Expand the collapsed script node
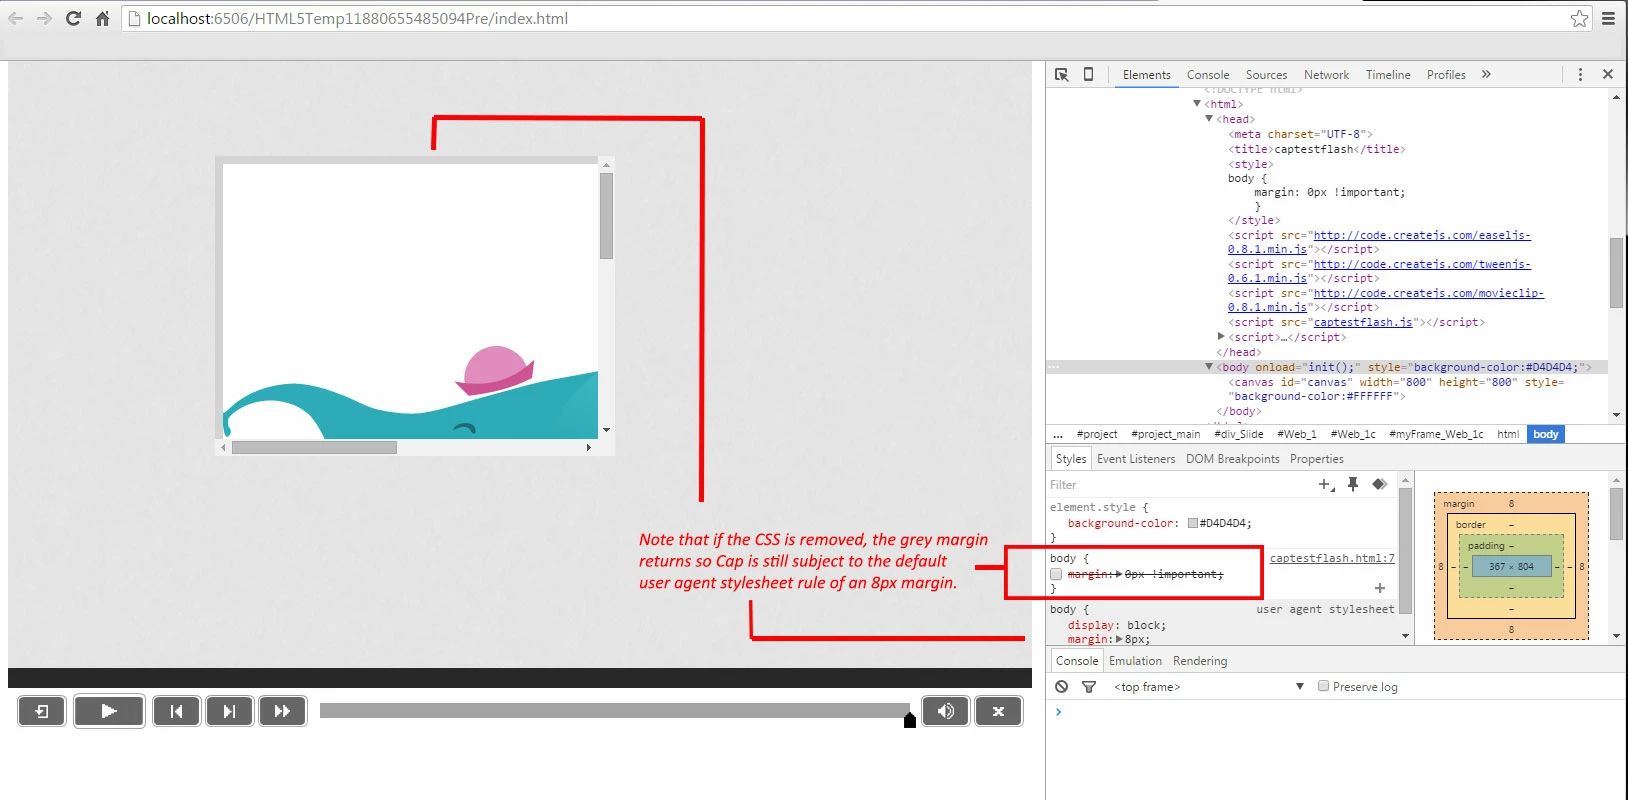Screen dimensions: 1628x800 1221,337
